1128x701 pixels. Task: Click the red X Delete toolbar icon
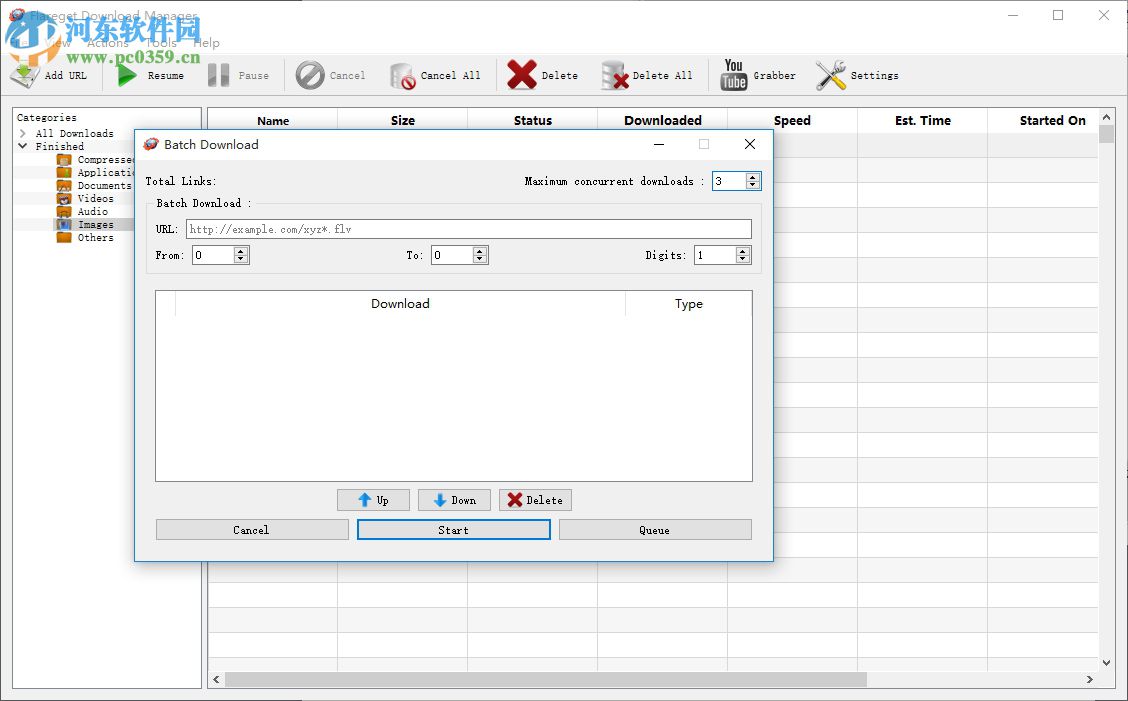[x=522, y=75]
